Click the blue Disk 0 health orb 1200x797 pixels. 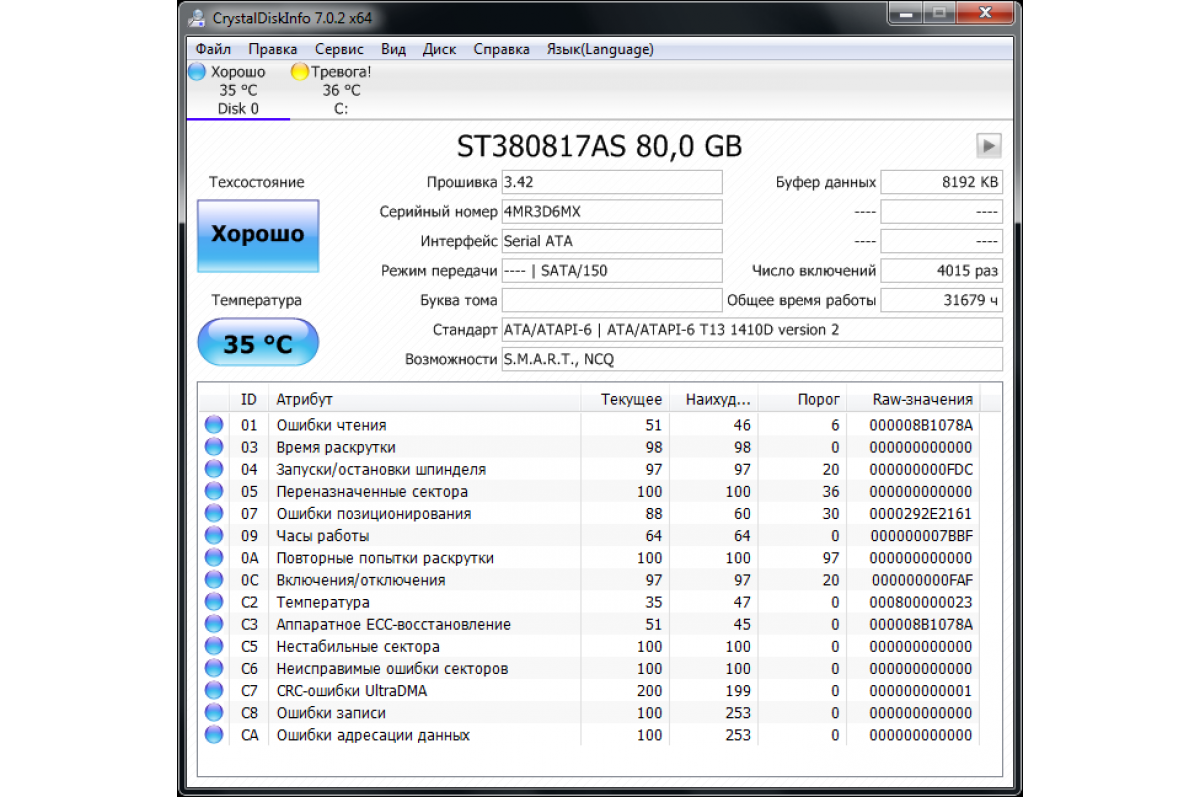click(x=197, y=72)
